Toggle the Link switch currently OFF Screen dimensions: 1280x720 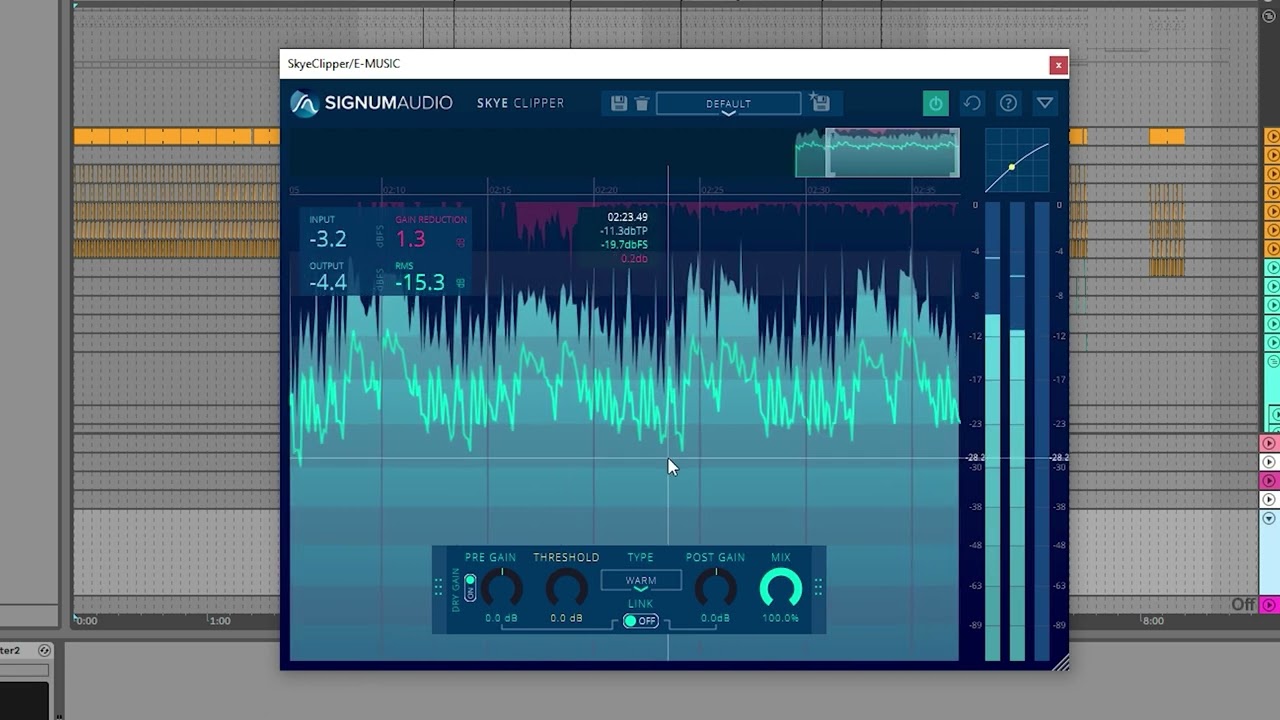(640, 621)
